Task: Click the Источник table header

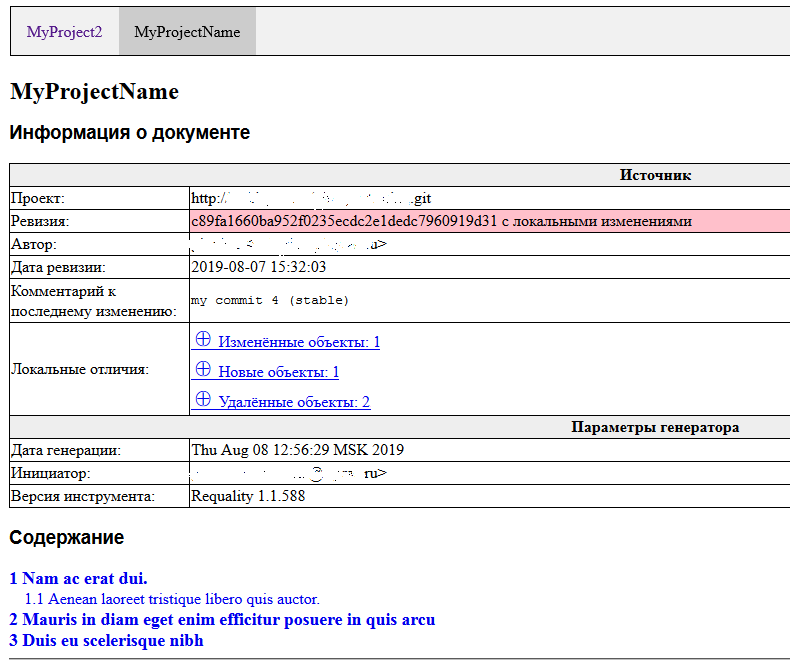Action: (x=655, y=175)
